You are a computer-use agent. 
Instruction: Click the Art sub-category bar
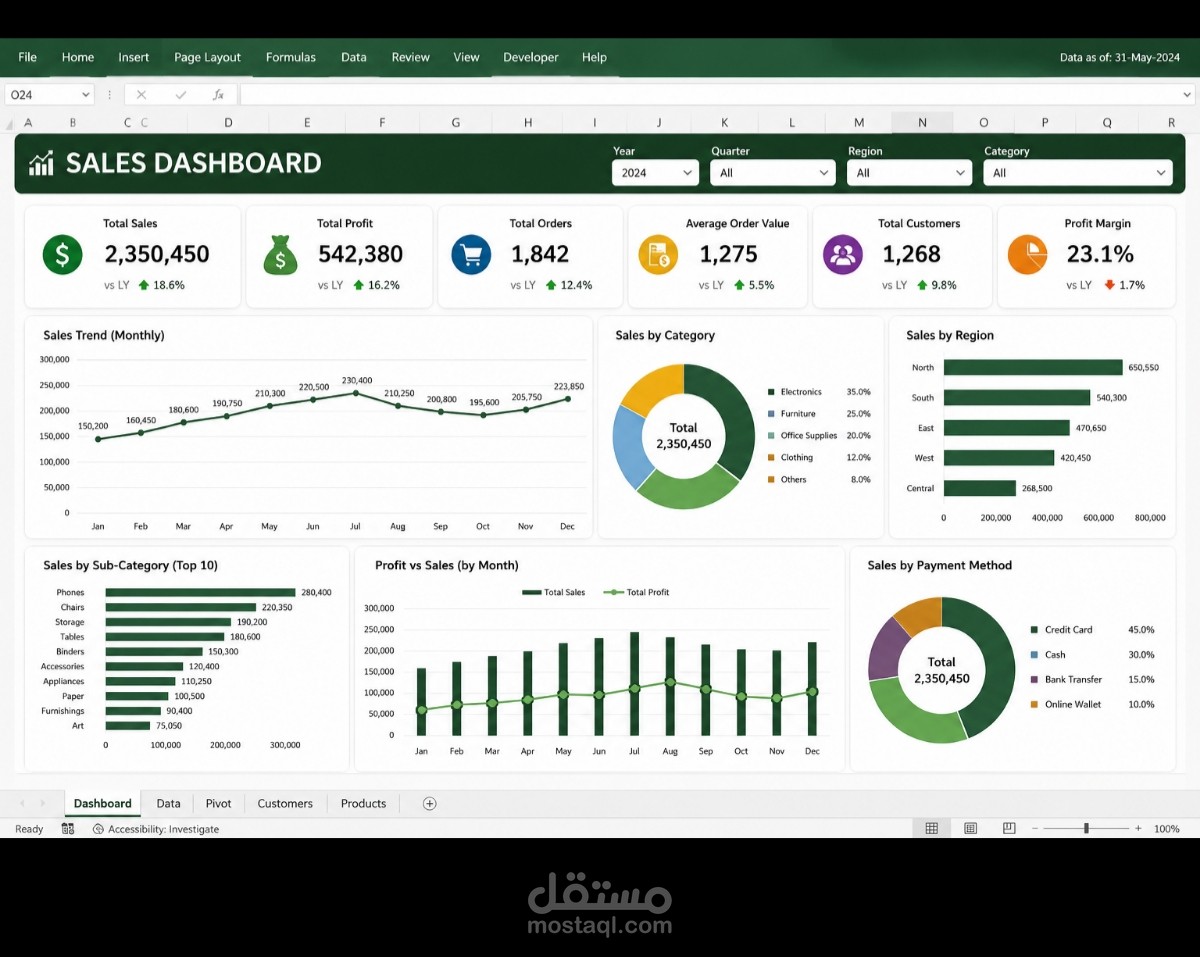point(127,726)
